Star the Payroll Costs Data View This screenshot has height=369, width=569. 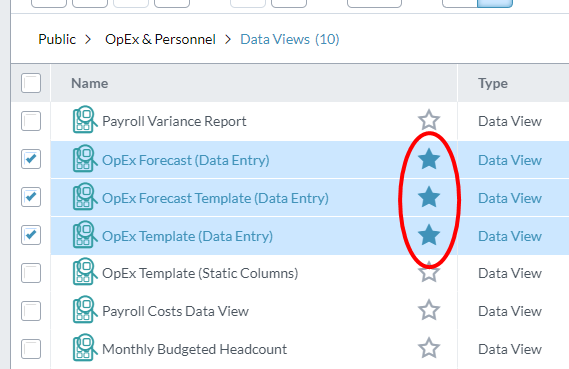pos(429,310)
